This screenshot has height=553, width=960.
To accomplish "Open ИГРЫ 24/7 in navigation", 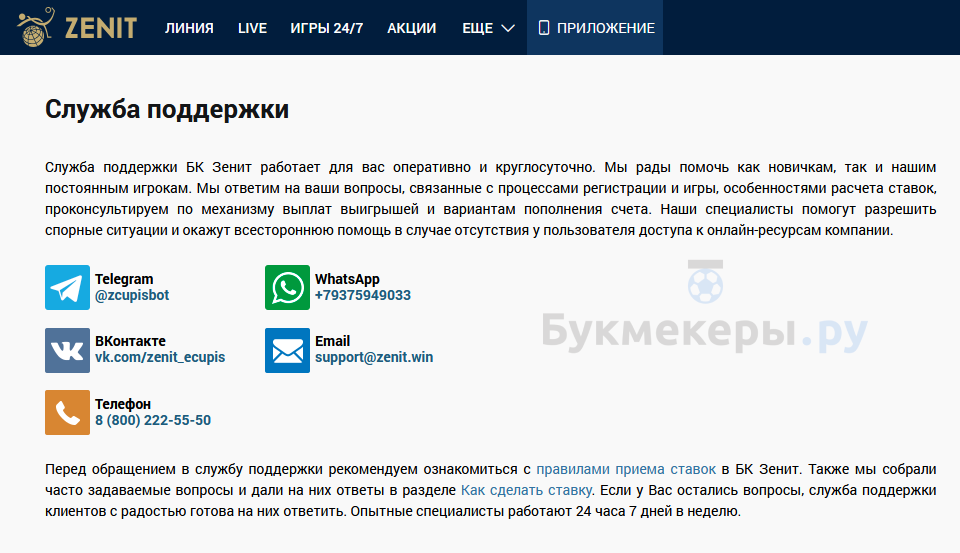I will 326,28.
